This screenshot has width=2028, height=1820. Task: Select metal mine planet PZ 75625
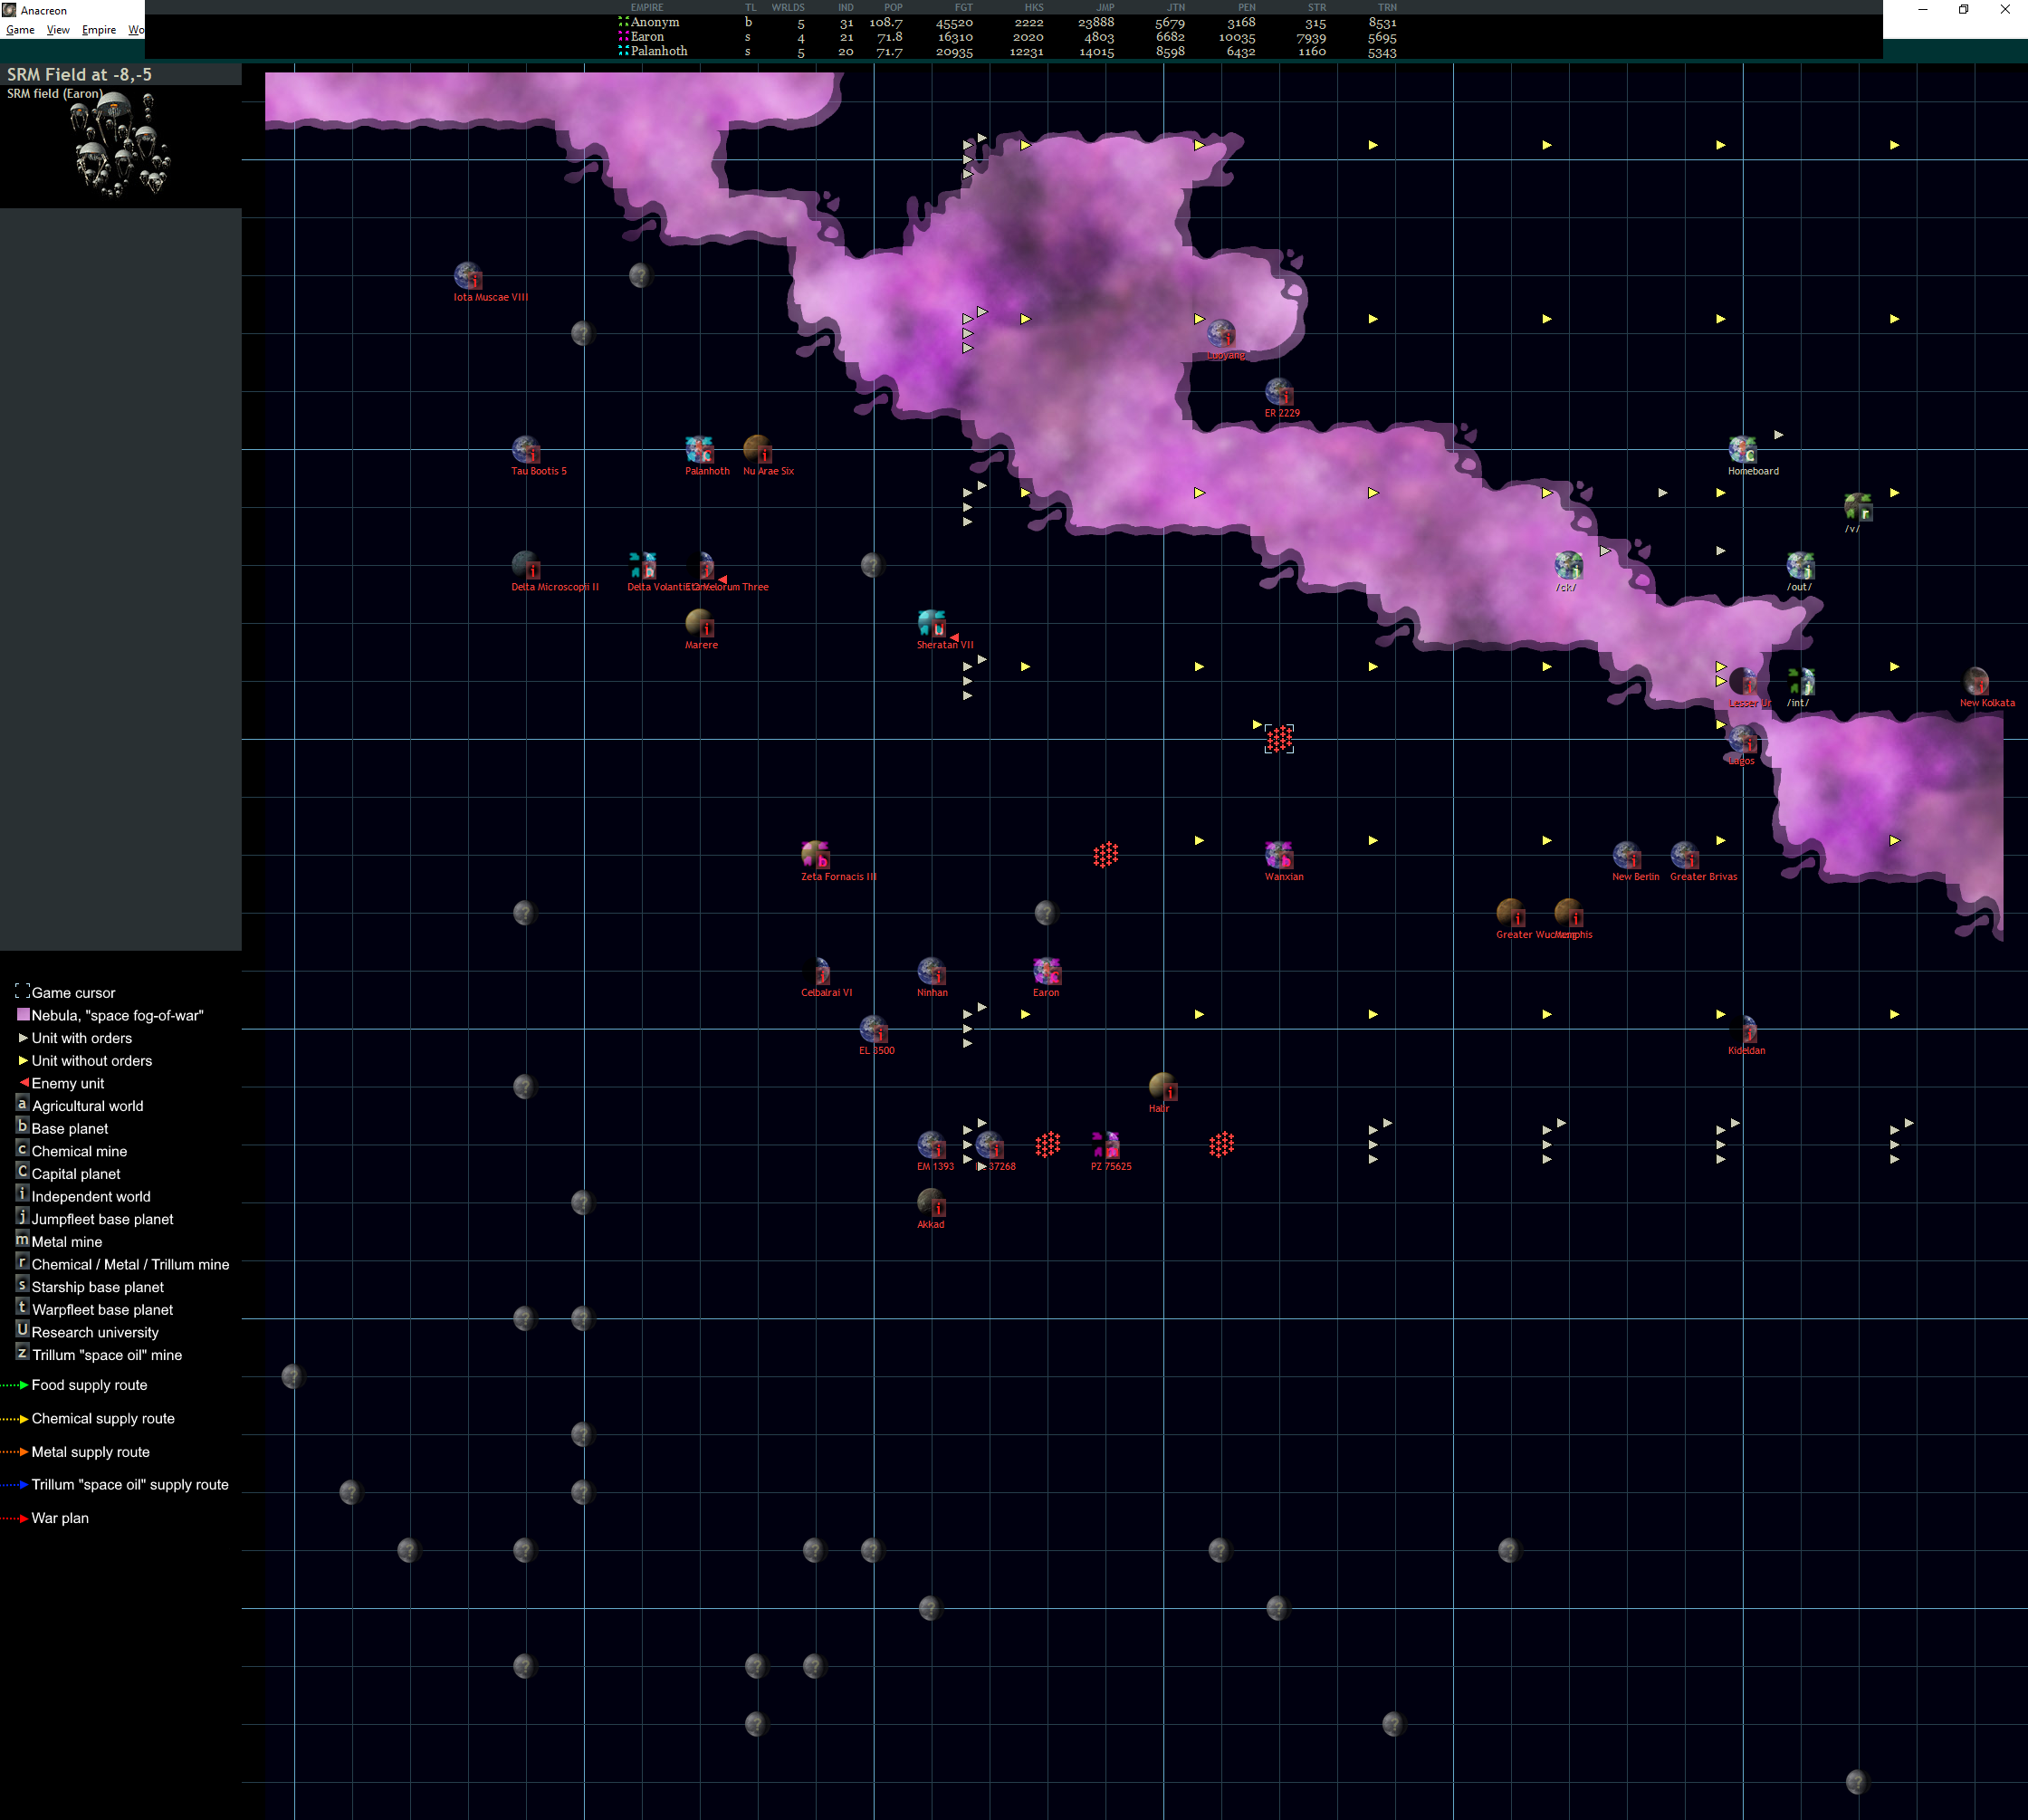pos(1105,1146)
